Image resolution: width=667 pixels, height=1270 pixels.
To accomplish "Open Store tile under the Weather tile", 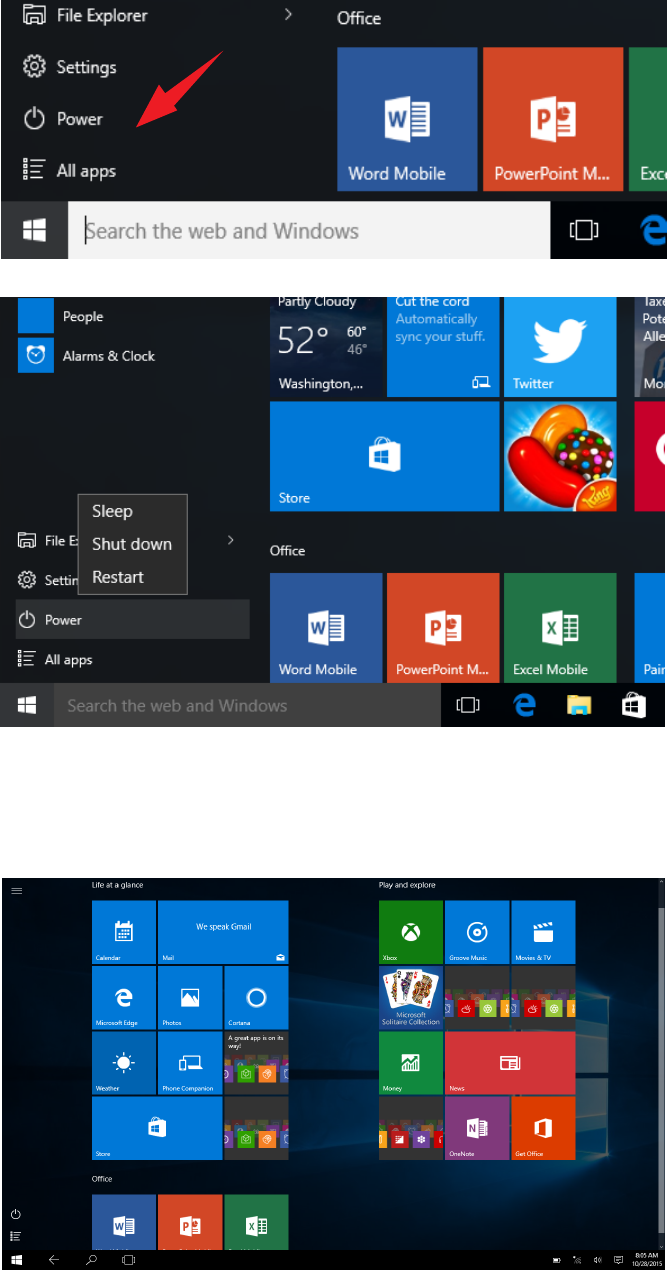I will point(157,1128).
